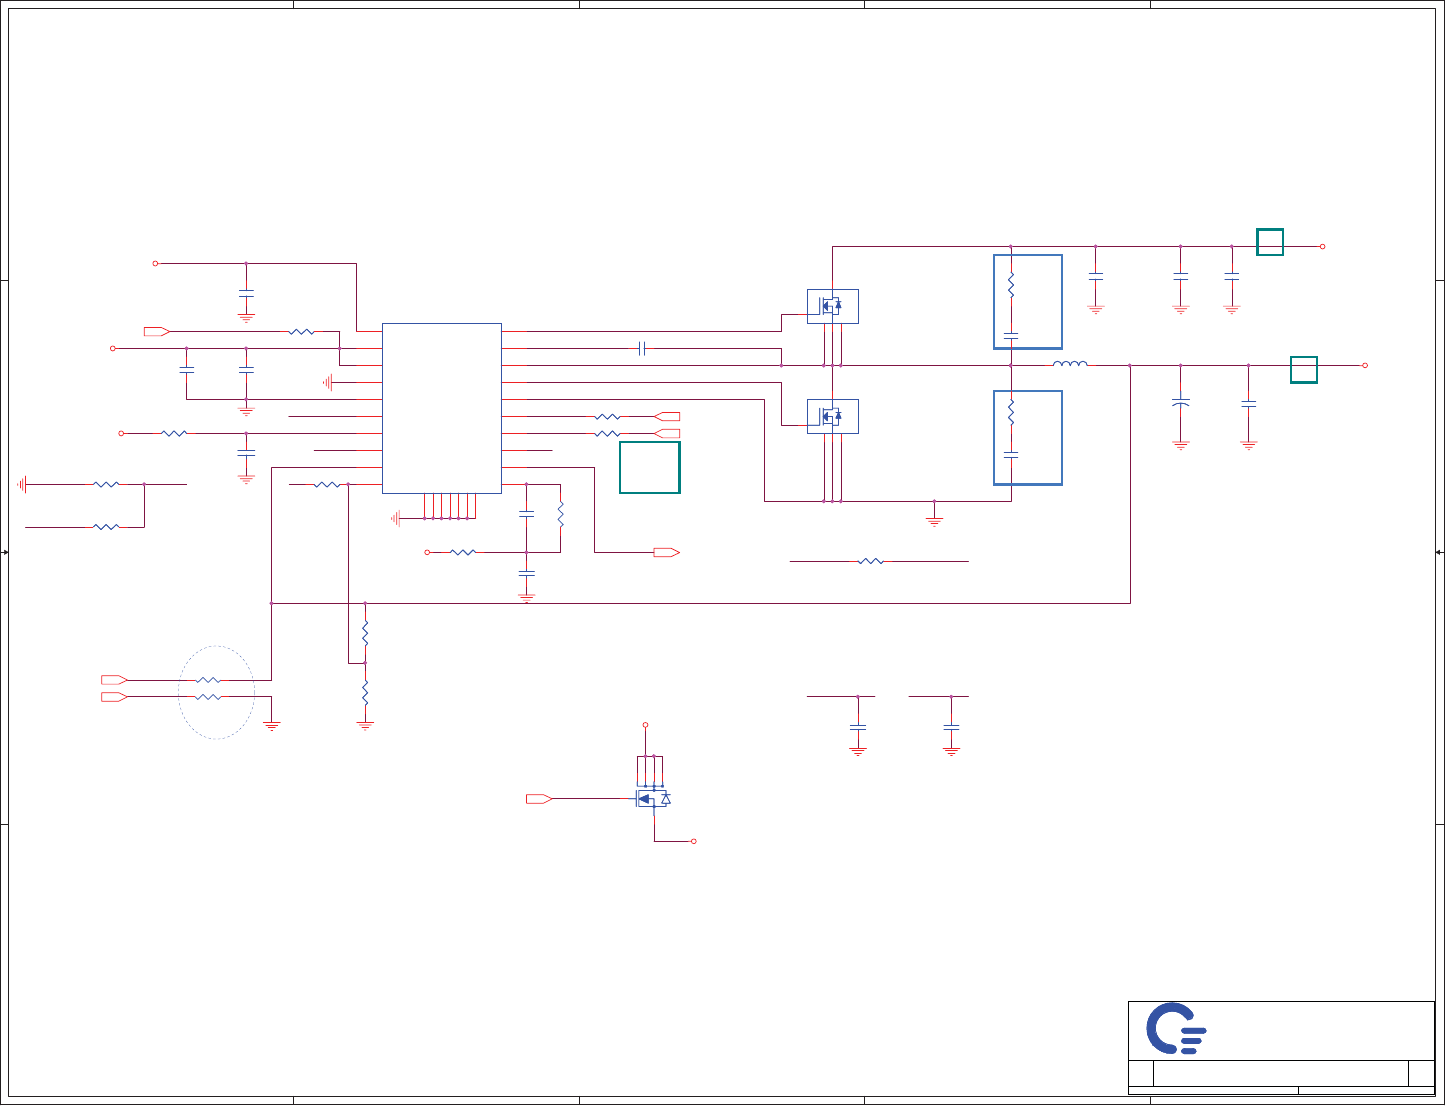Click the terminal circle above the bottom MOSFET
This screenshot has width=1445, height=1106.
pyautogui.click(x=645, y=724)
